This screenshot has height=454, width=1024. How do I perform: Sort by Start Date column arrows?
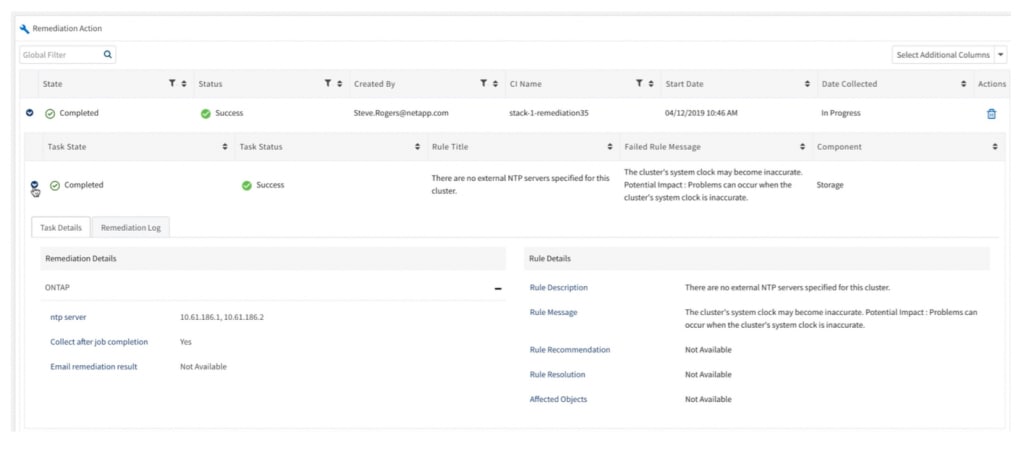point(807,84)
